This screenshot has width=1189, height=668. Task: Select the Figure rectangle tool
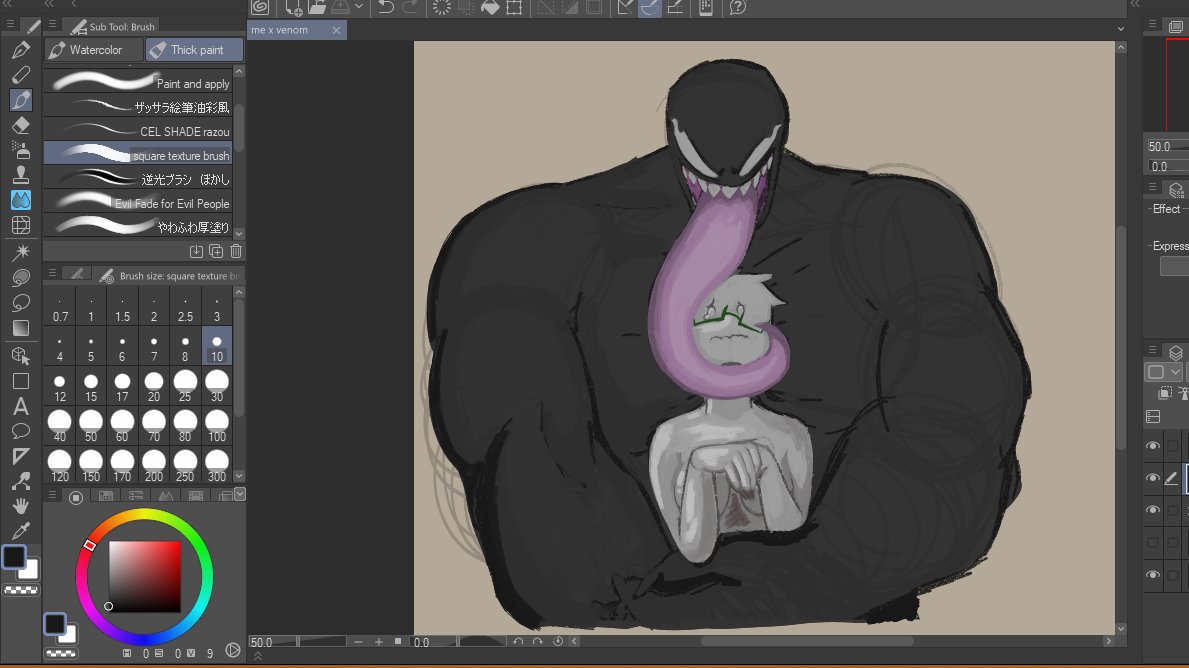tap(20, 381)
